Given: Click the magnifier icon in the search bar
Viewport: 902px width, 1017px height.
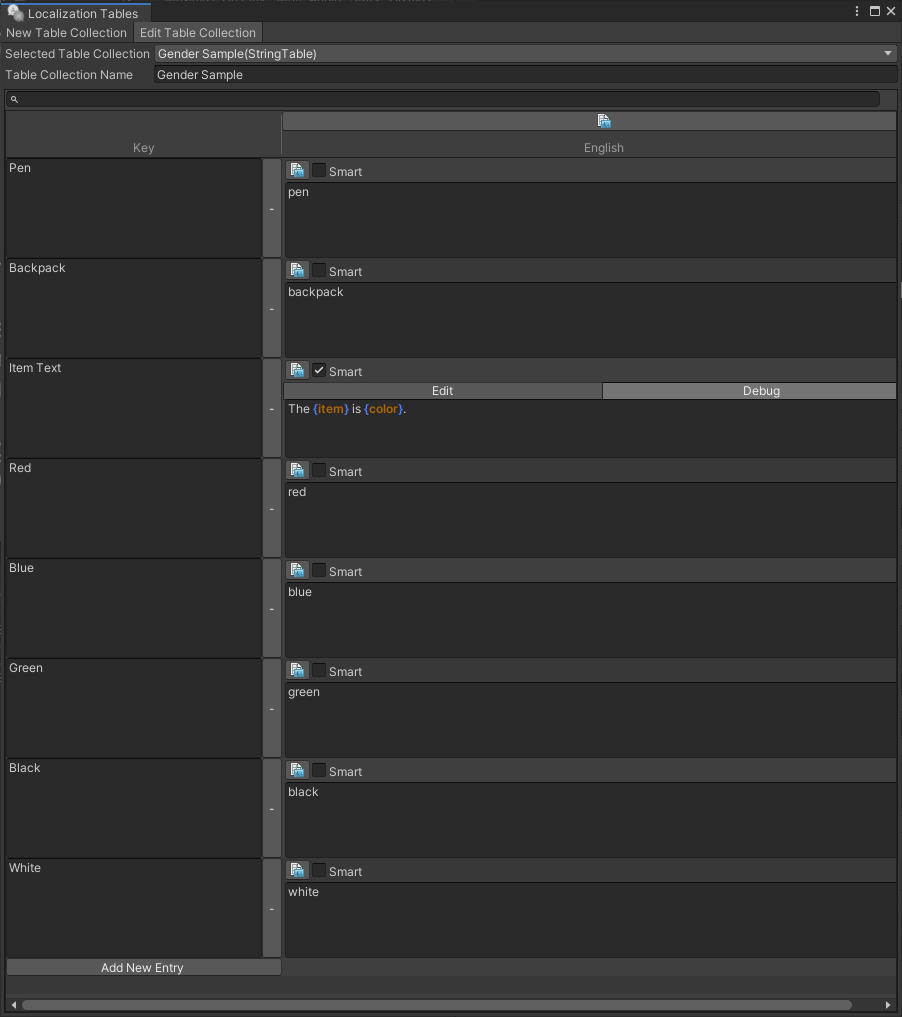Looking at the screenshot, I should tap(14, 99).
